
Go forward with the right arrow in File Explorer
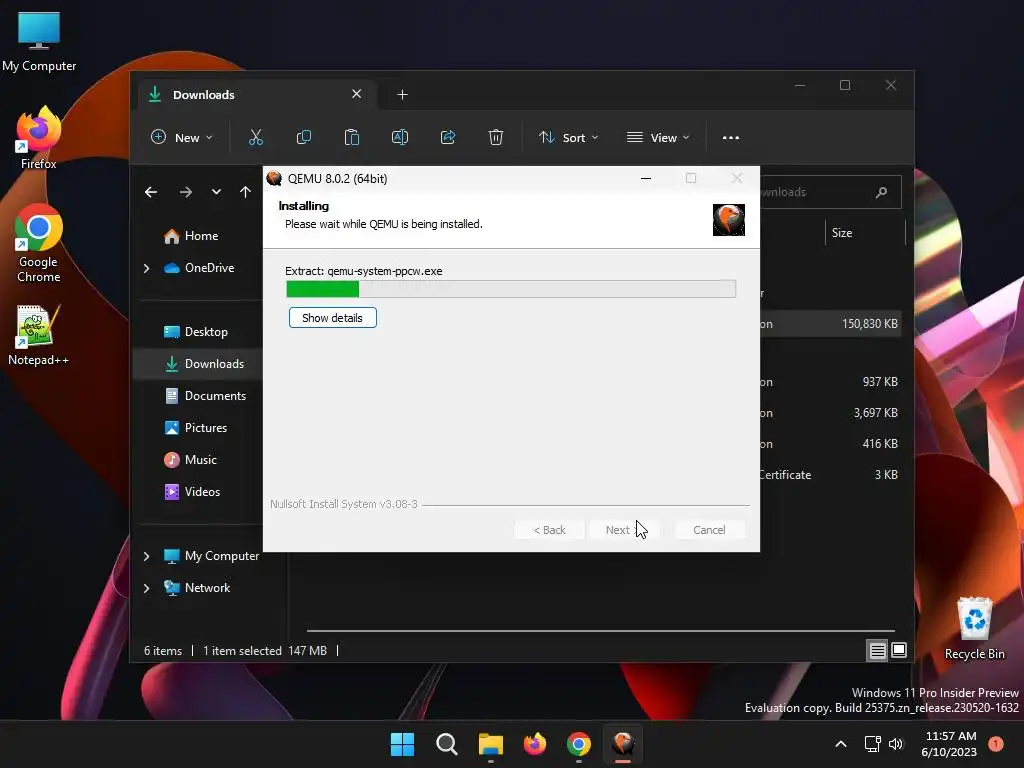point(185,192)
